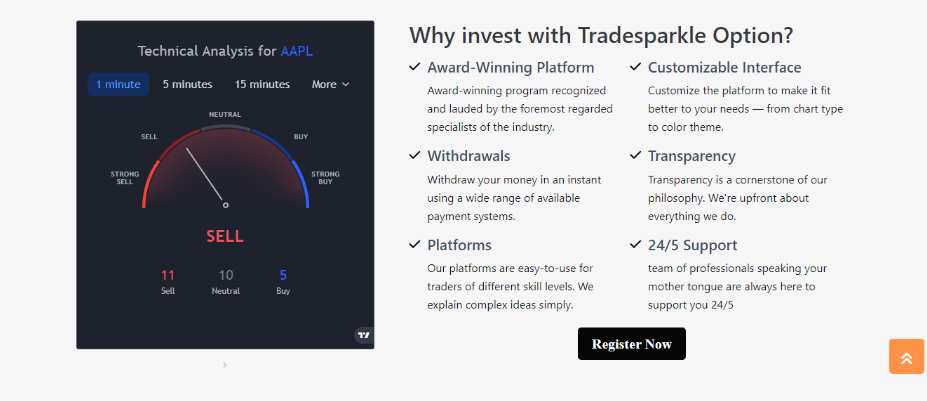Click checkmark icon next to Transparency

click(636, 156)
